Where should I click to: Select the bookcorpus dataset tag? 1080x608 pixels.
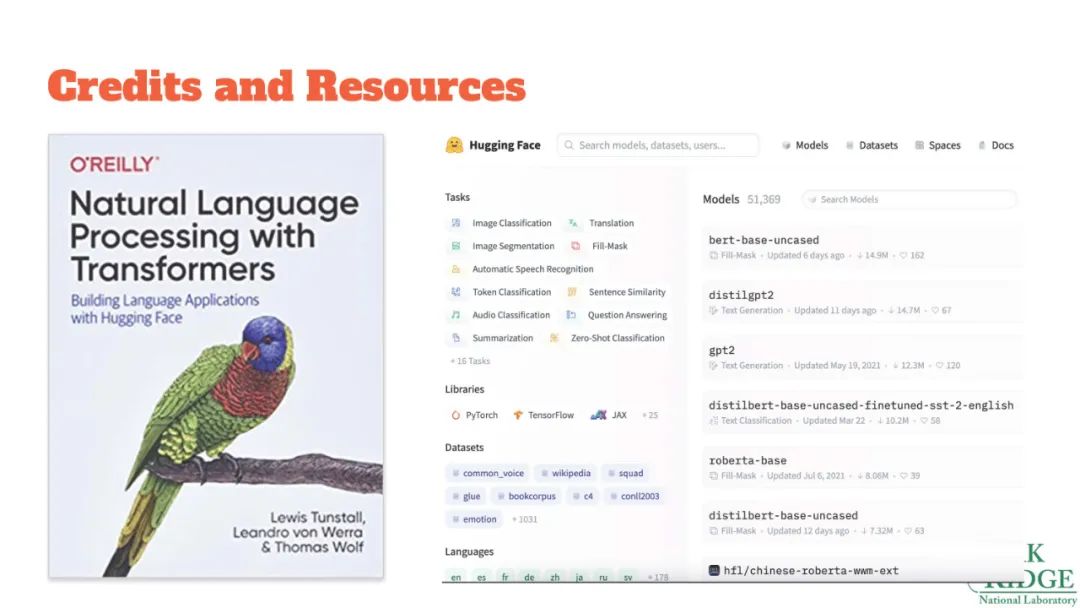(x=526, y=496)
